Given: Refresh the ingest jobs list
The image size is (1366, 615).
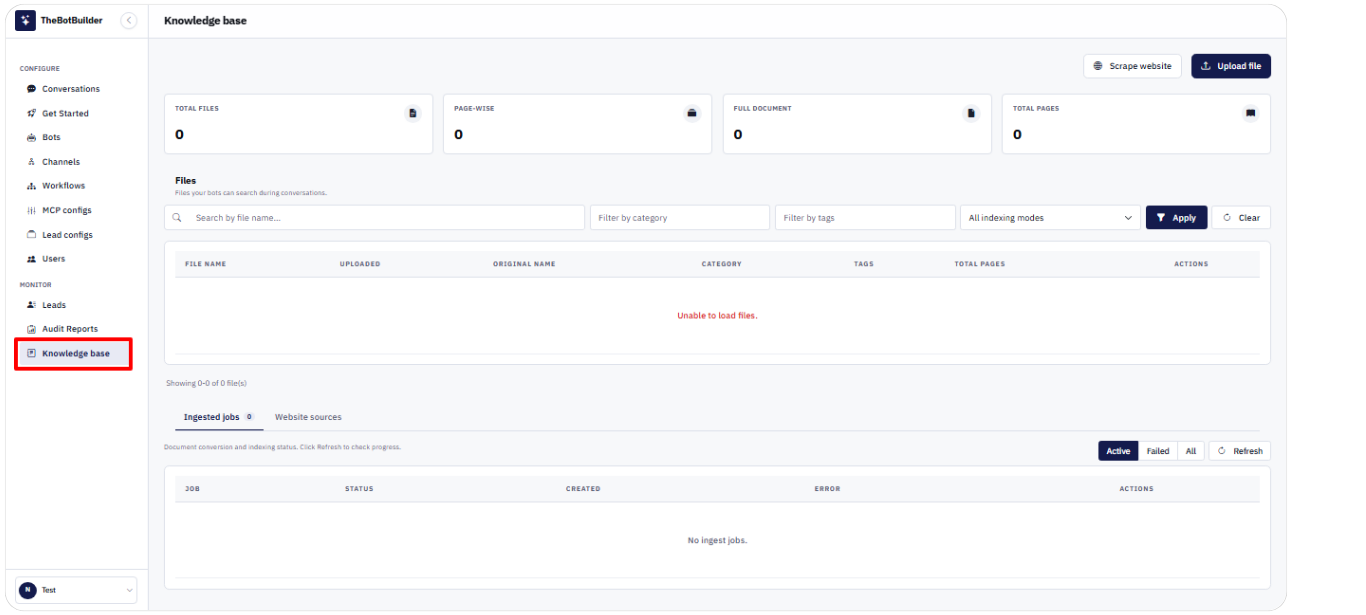Looking at the screenshot, I should click(1240, 451).
